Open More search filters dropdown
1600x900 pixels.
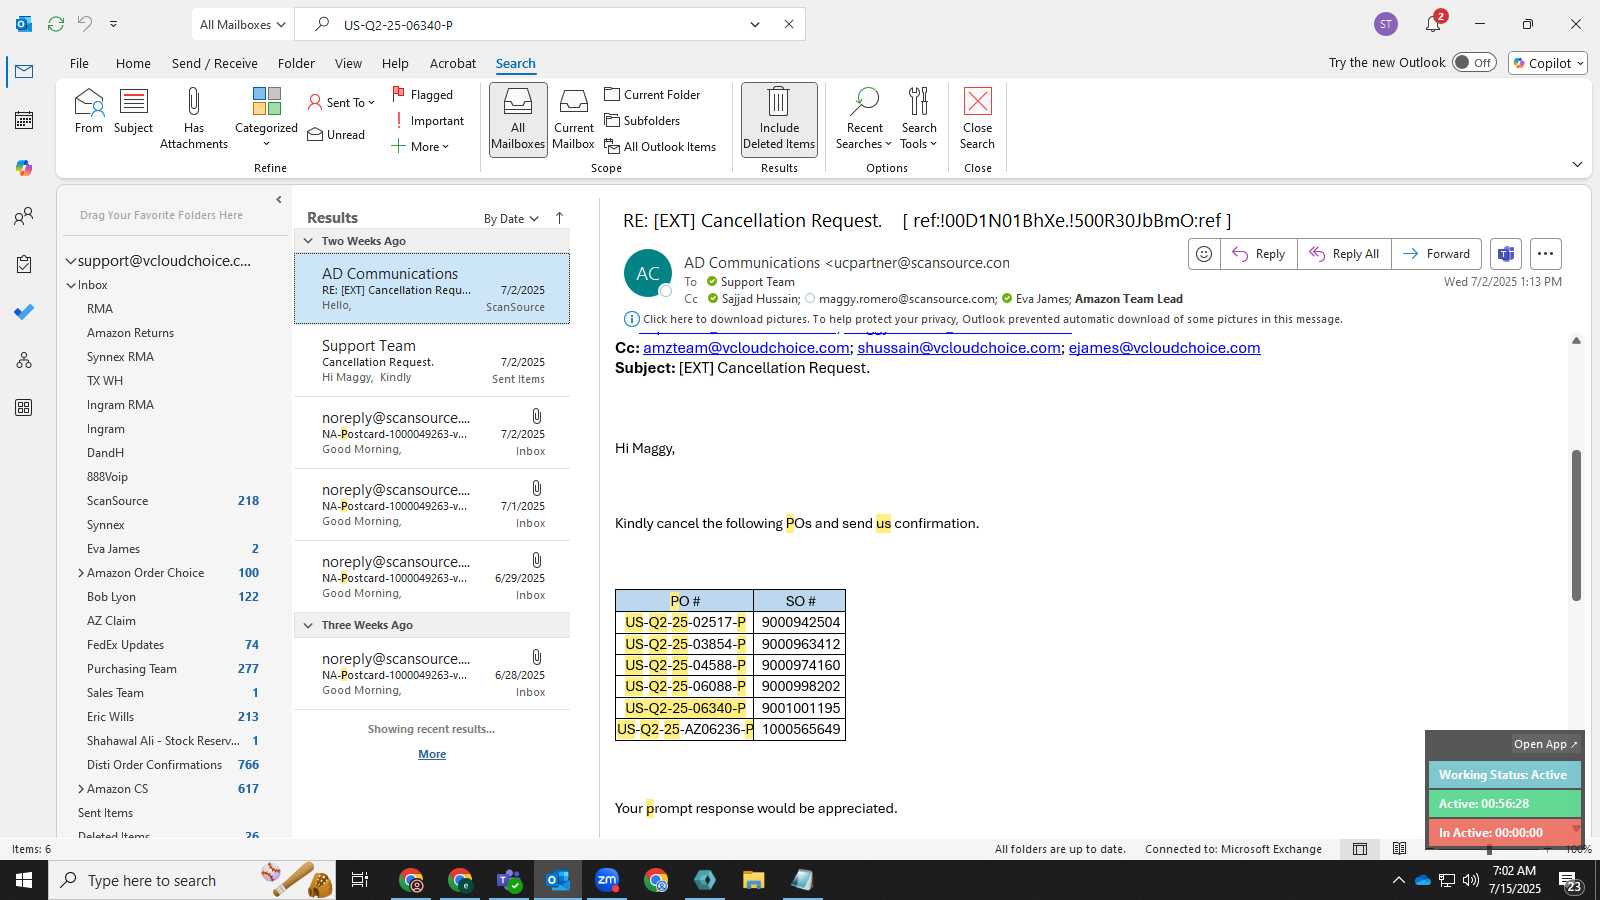[420, 146]
